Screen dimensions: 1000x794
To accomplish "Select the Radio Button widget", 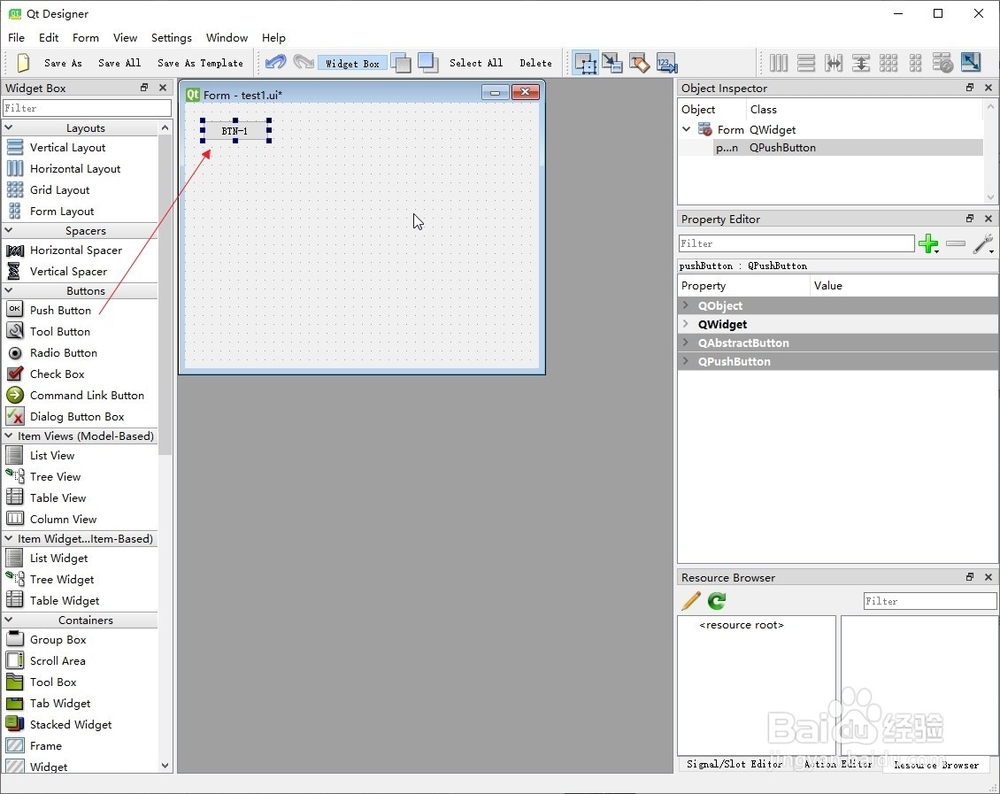I will click(63, 353).
